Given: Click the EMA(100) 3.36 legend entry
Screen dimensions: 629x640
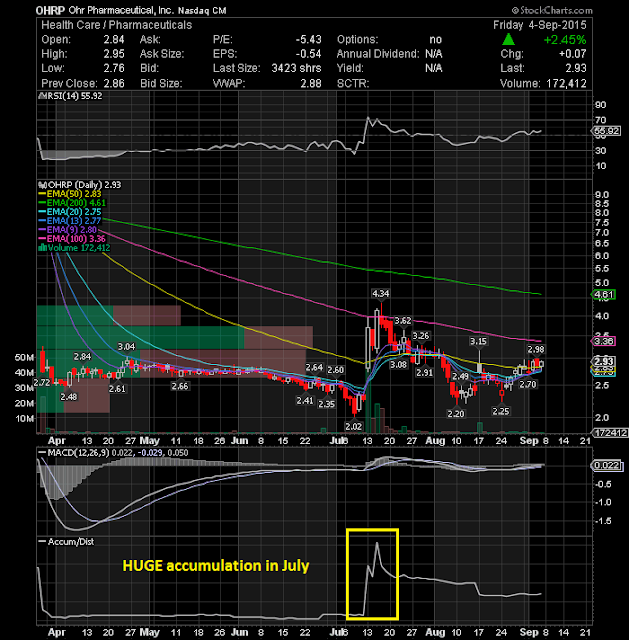Looking at the screenshot, I should point(73,239).
